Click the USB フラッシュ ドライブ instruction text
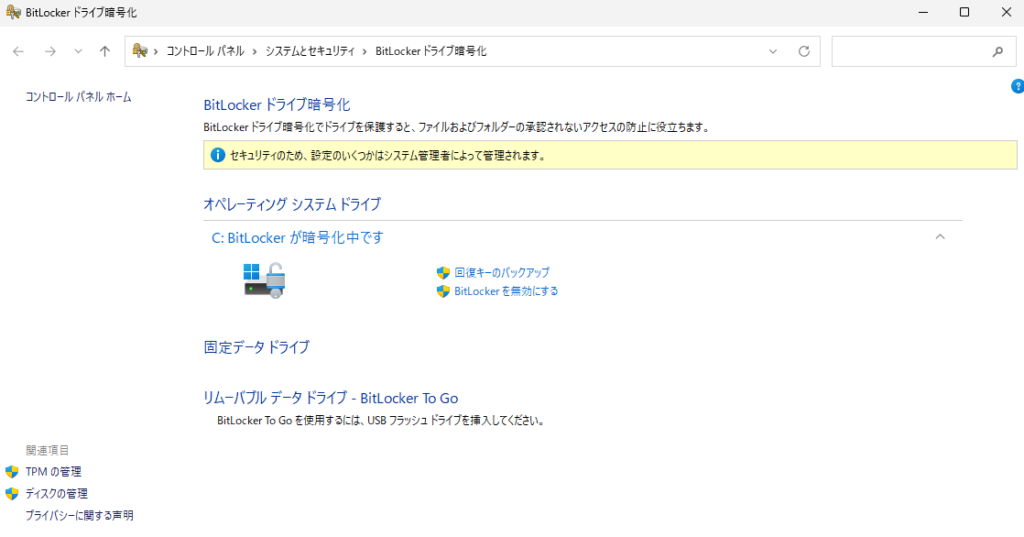This screenshot has height=537, width=1024. click(381, 421)
